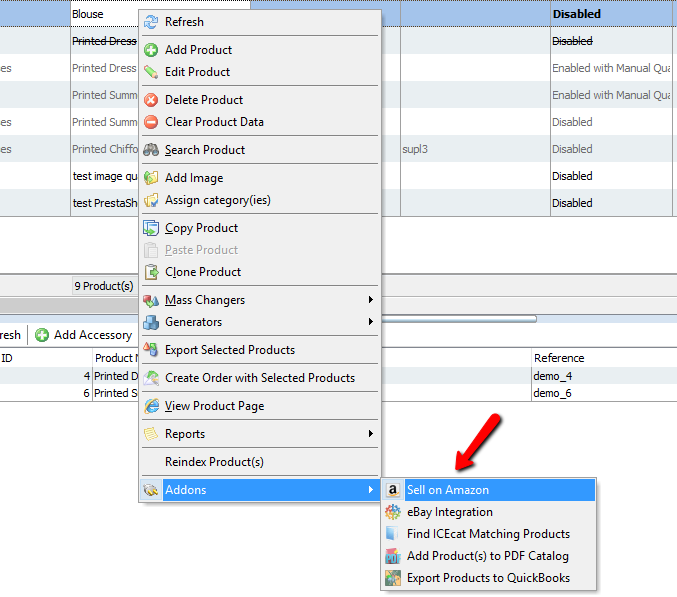
Task: Click the Amazon logo icon
Action: (x=392, y=490)
